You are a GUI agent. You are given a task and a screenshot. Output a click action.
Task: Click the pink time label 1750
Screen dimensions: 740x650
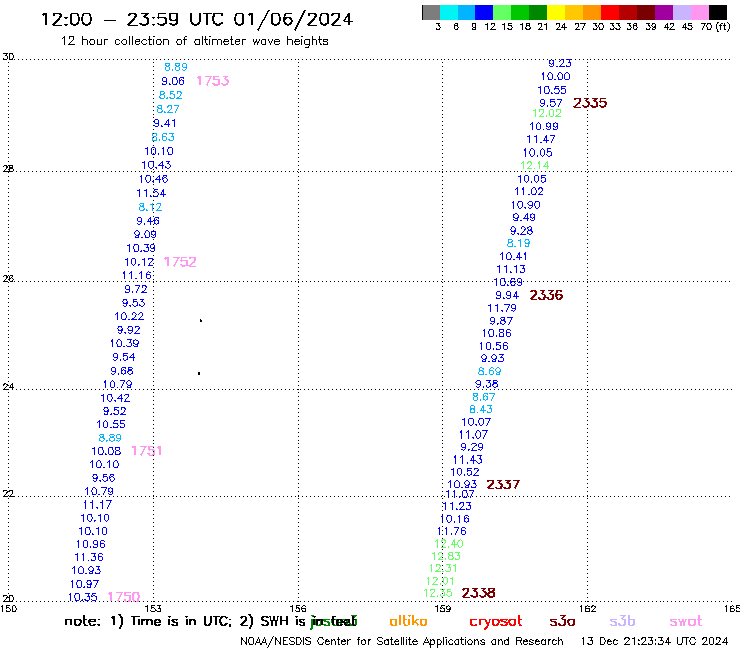(124, 597)
